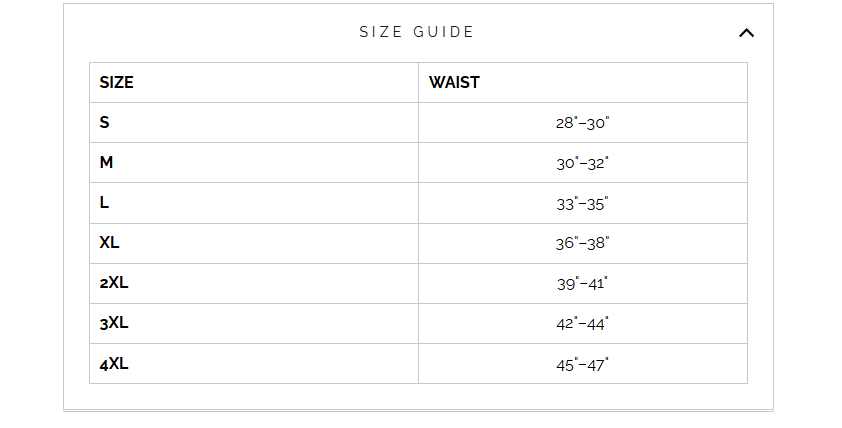The height and width of the screenshot is (428, 842).
Task: Click the divider line beneath the size table
Action: [x=418, y=410]
